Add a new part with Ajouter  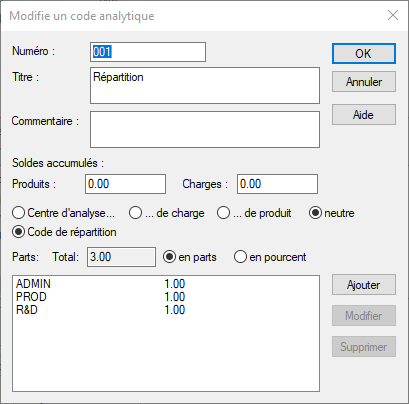point(364,285)
